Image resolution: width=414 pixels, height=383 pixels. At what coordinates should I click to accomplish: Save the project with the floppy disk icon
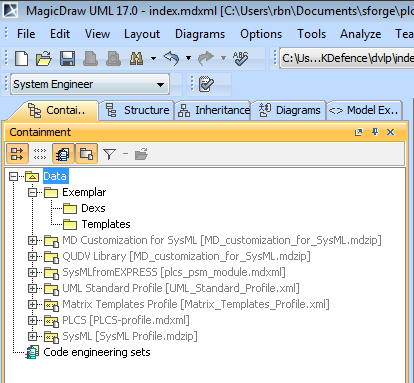[67, 58]
